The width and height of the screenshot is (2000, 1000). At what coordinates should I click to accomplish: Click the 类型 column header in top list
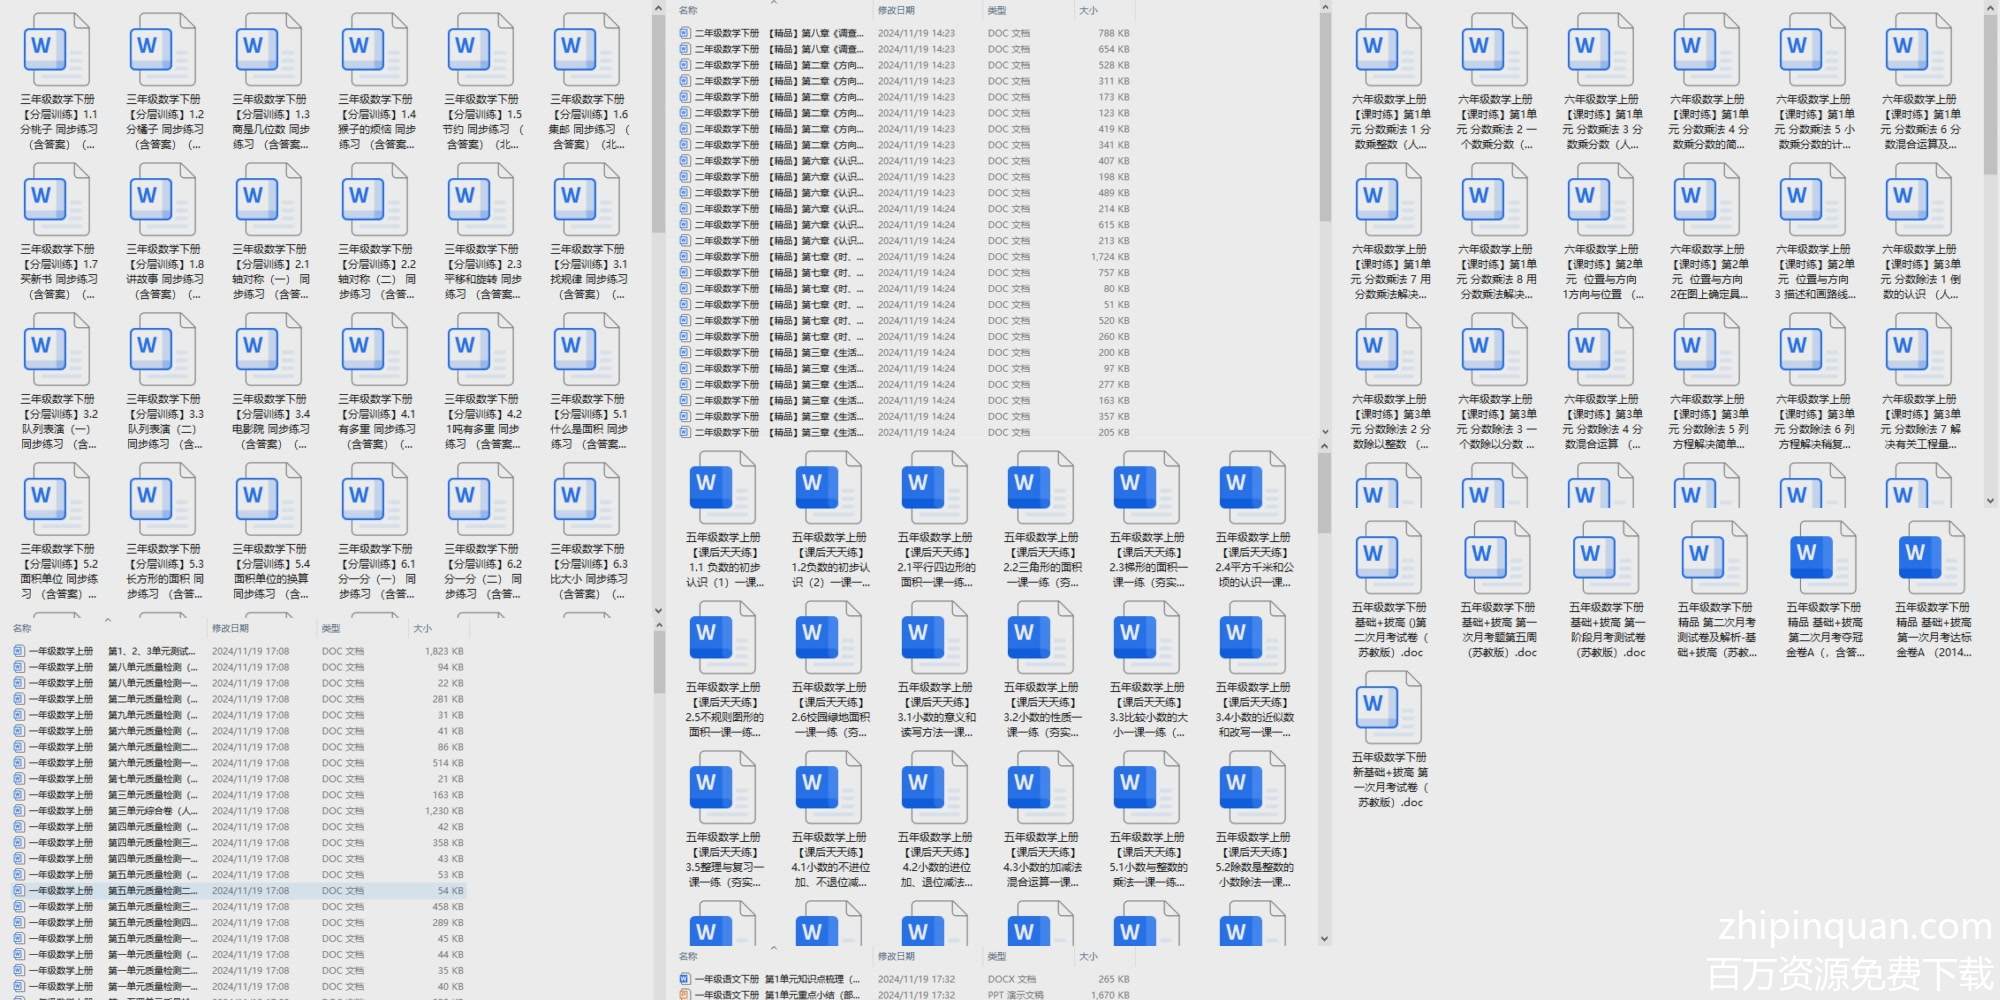[997, 10]
